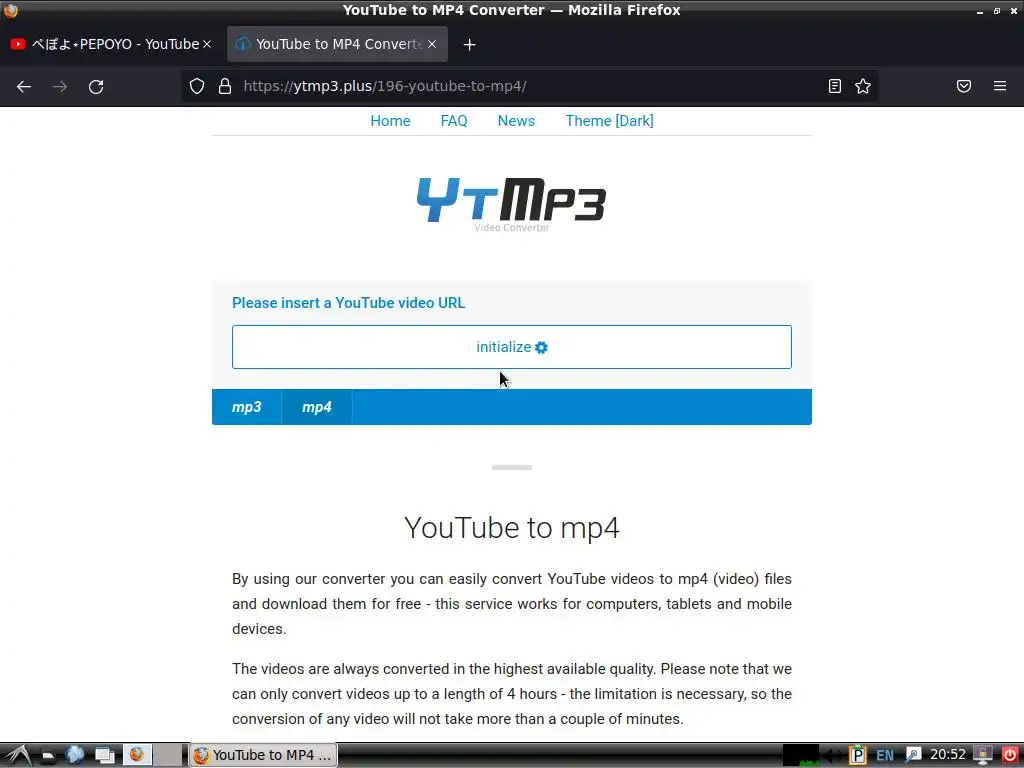
Task: Go back with the browser back arrow
Action: pos(24,86)
